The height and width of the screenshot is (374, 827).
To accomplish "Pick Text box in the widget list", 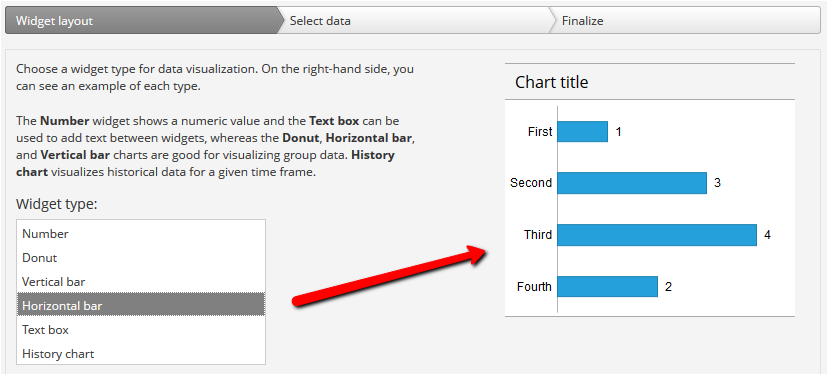I will coord(141,330).
